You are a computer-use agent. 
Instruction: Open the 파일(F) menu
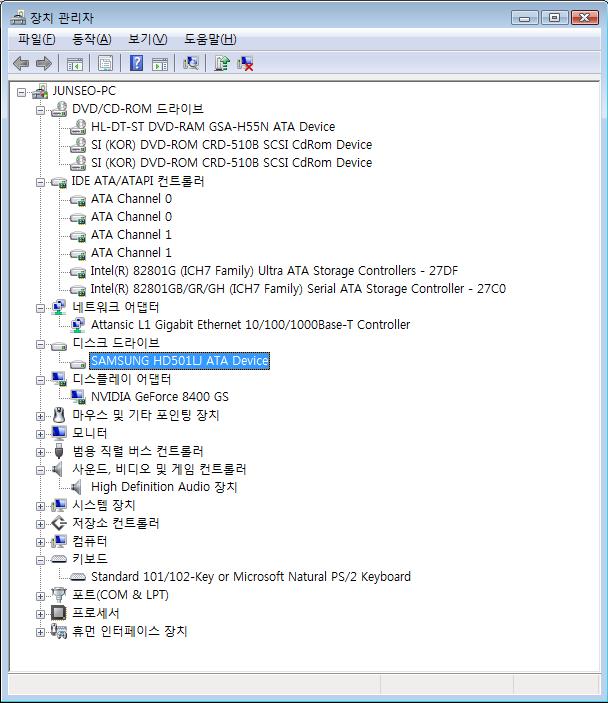pyautogui.click(x=36, y=39)
